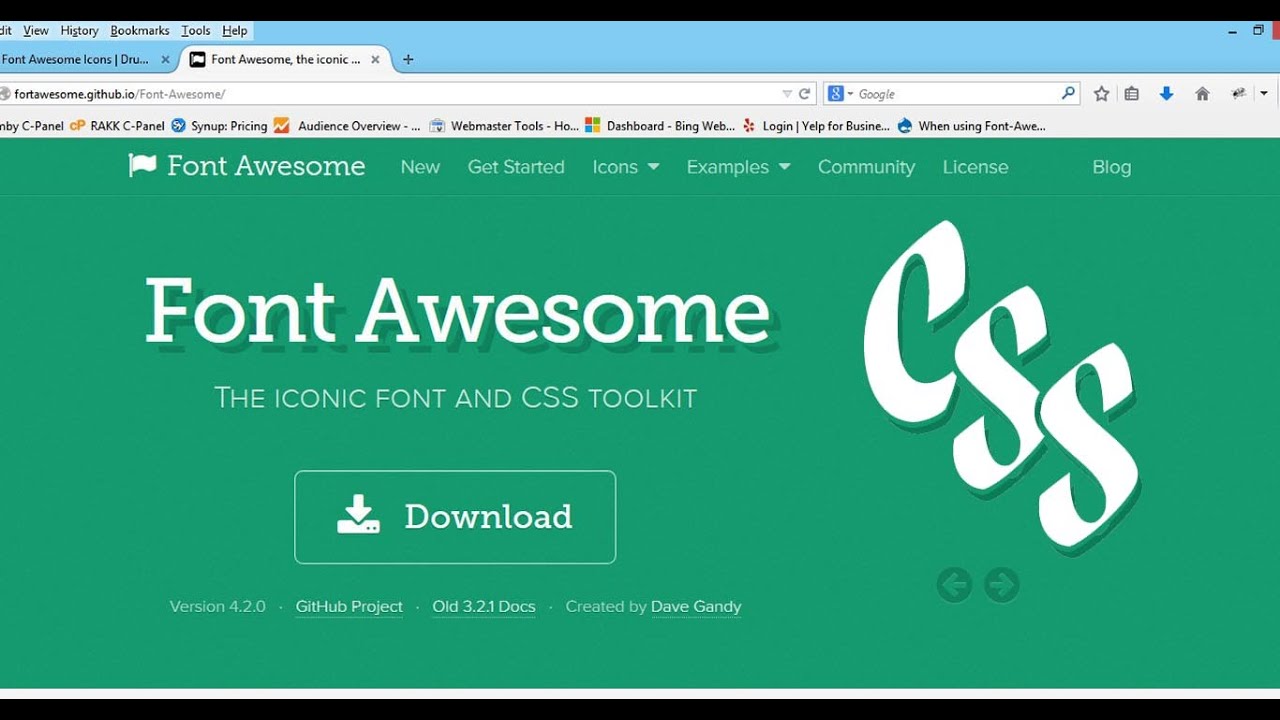Click the page reload icon

pos(805,93)
